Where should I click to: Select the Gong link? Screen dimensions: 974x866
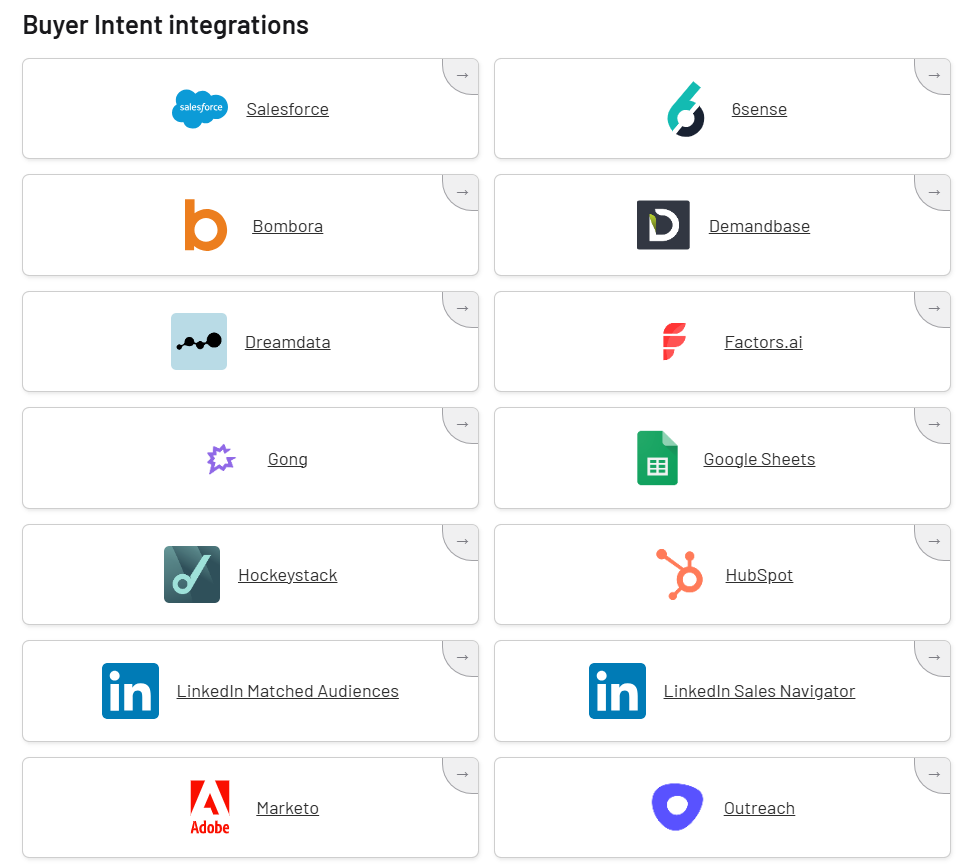coord(288,459)
